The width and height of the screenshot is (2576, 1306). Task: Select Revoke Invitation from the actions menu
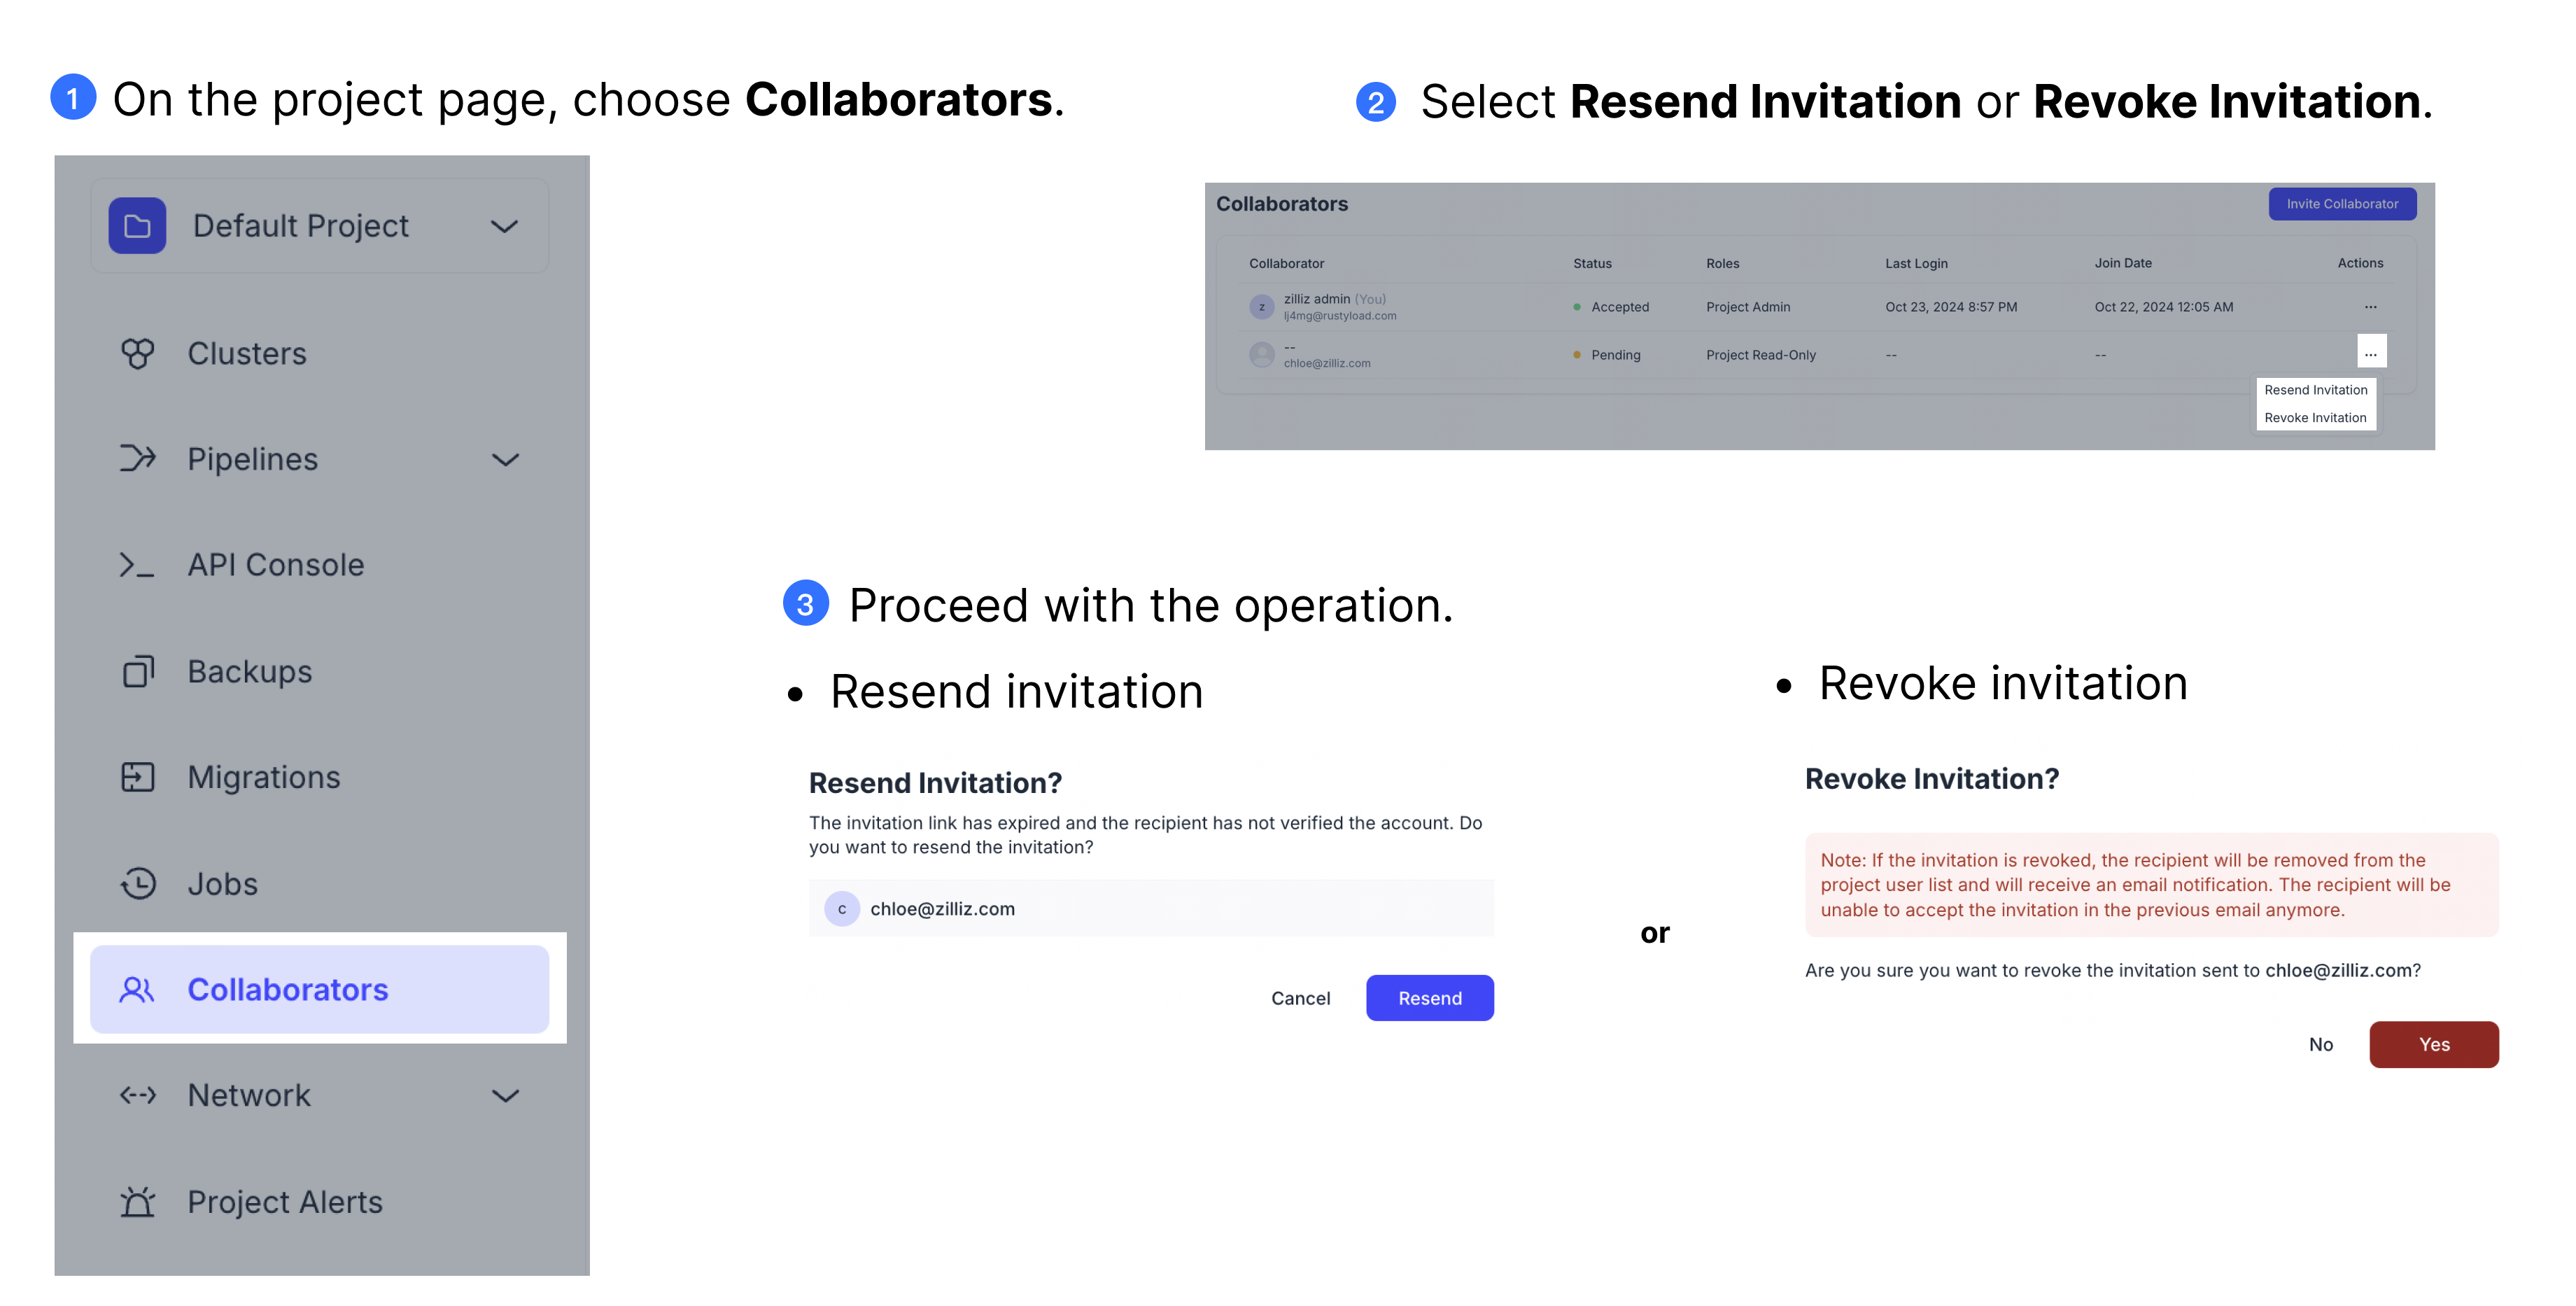2316,418
